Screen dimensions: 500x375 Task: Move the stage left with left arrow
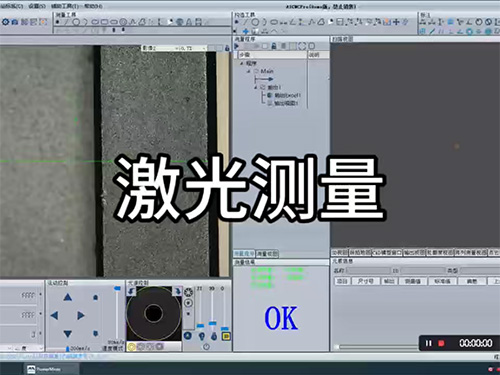[54, 315]
